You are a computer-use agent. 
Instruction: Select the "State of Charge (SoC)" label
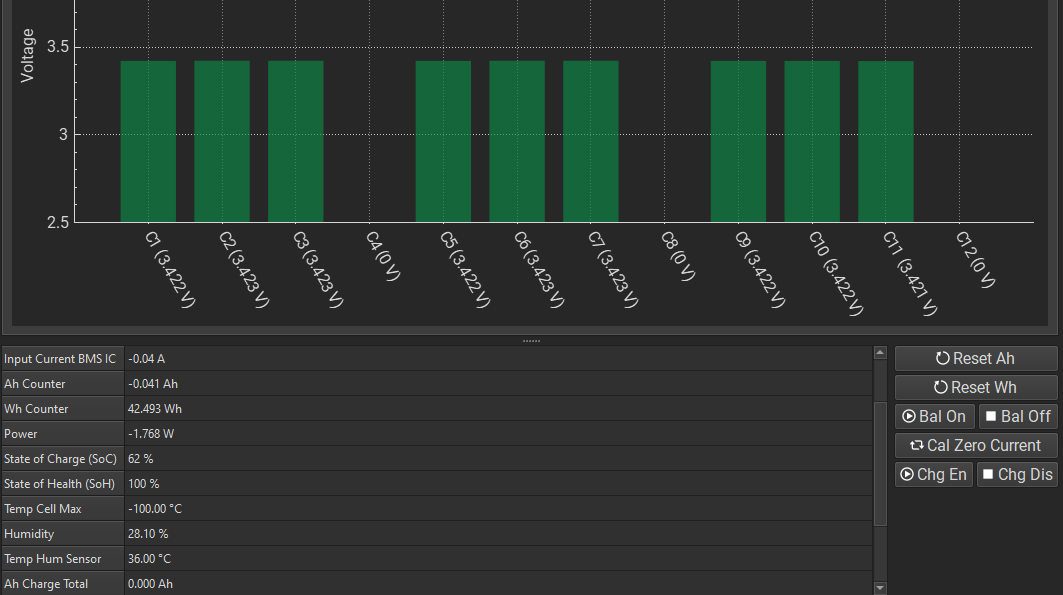pos(60,459)
